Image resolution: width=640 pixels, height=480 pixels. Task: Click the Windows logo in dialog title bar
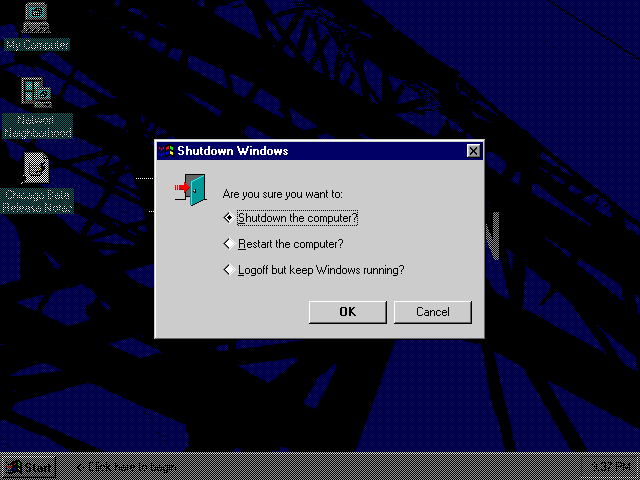point(167,151)
